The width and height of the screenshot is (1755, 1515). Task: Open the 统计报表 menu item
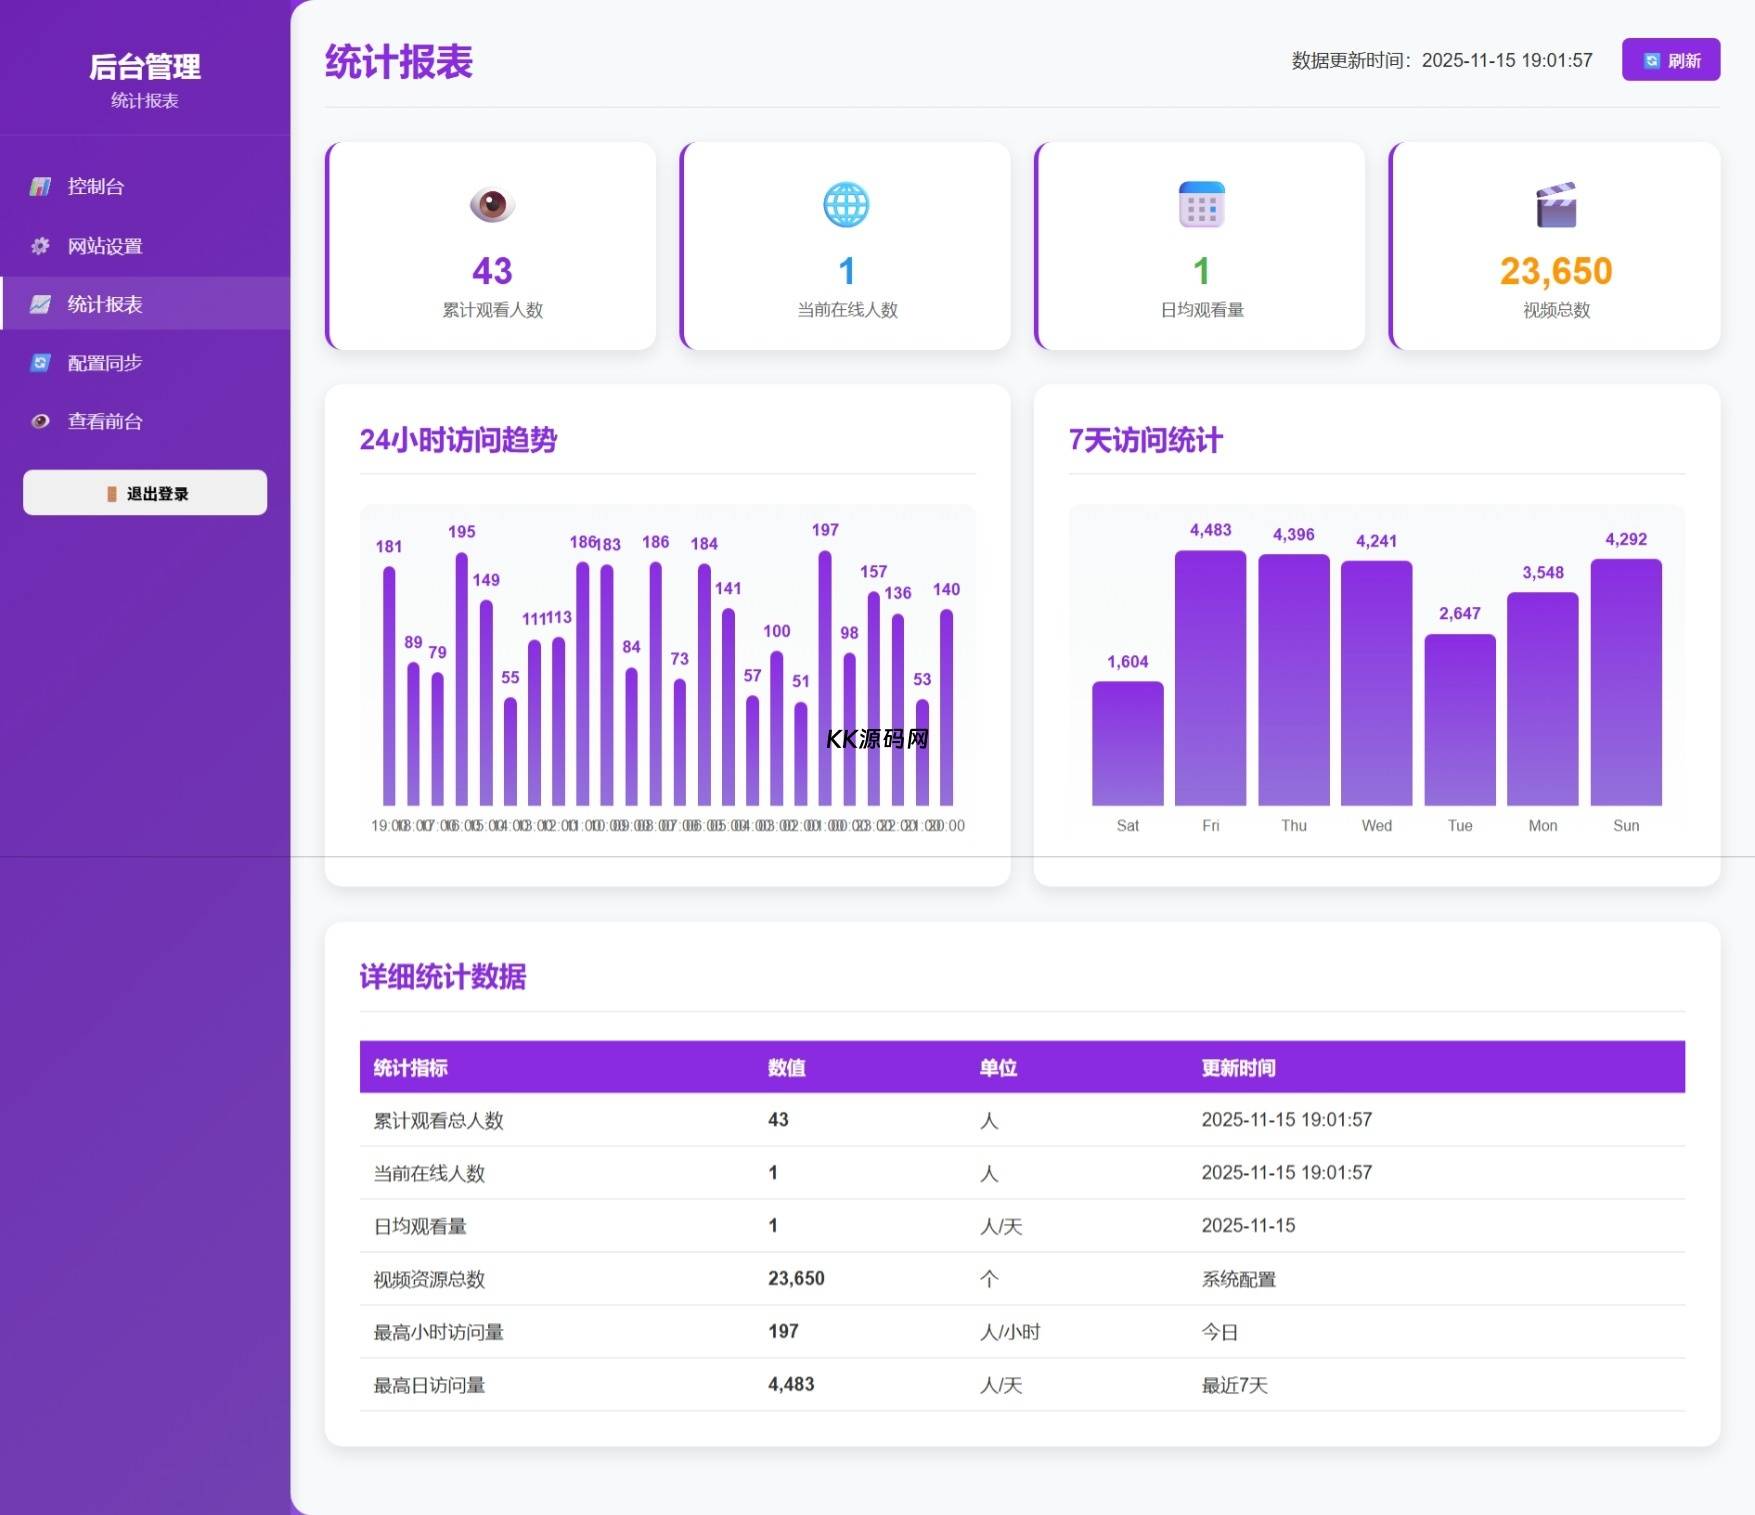pos(105,305)
